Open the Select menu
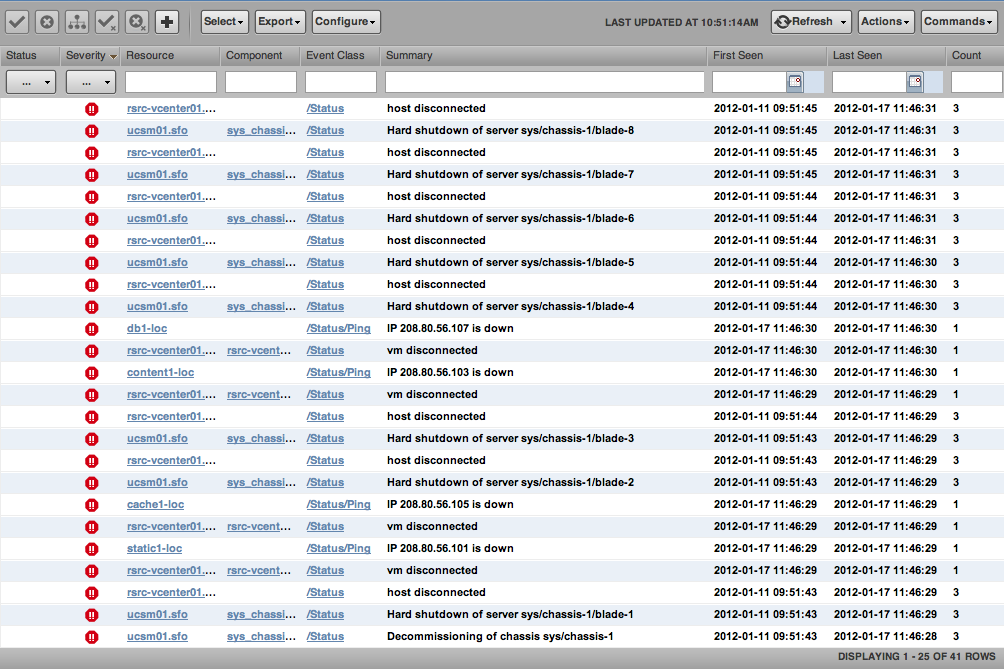 224,21
